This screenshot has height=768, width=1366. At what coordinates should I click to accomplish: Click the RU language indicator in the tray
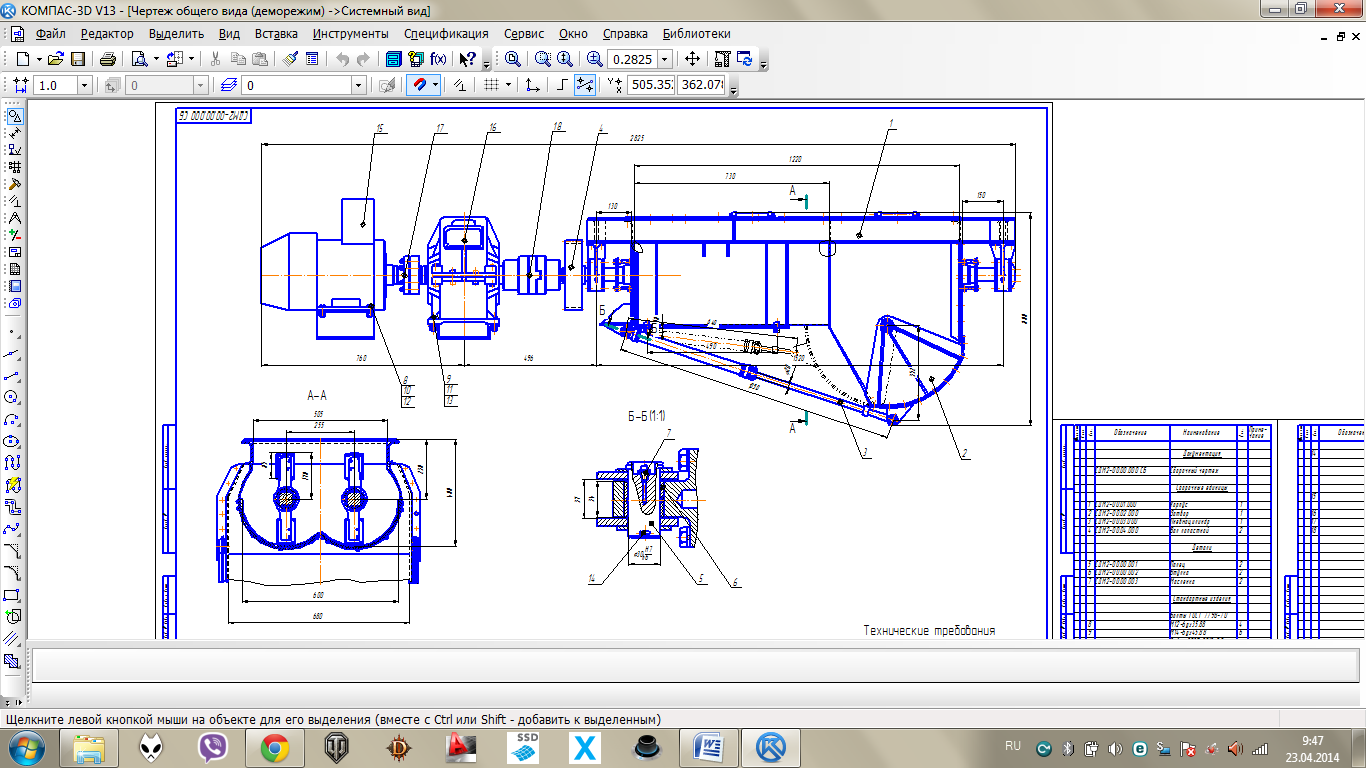(1012, 746)
